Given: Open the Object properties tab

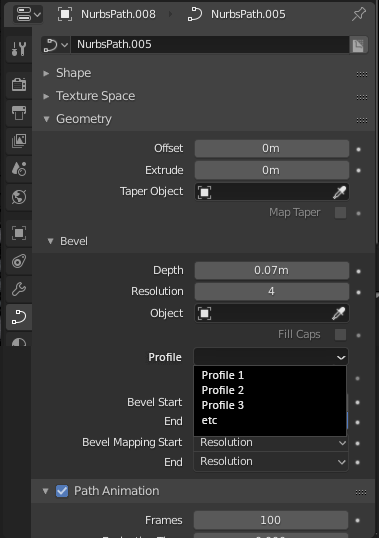Looking at the screenshot, I should (19, 233).
